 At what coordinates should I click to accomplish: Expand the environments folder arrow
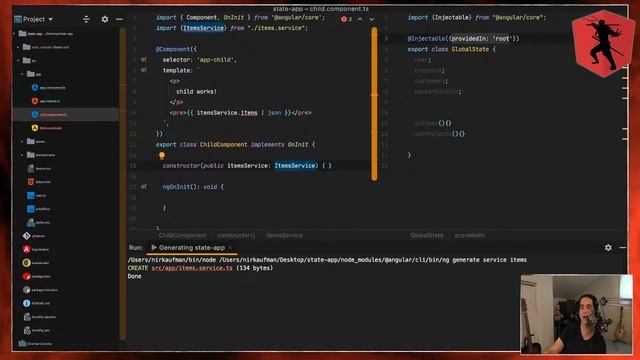22,155
